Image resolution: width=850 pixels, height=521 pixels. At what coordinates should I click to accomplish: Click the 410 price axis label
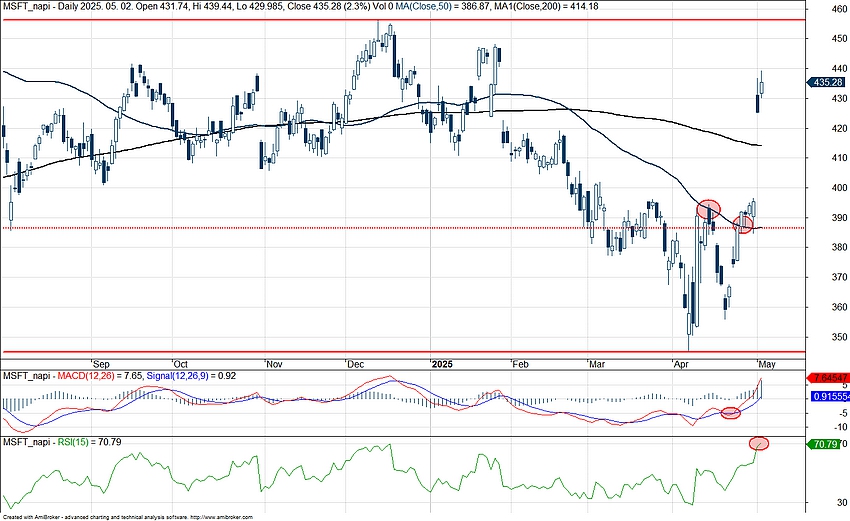(840, 158)
